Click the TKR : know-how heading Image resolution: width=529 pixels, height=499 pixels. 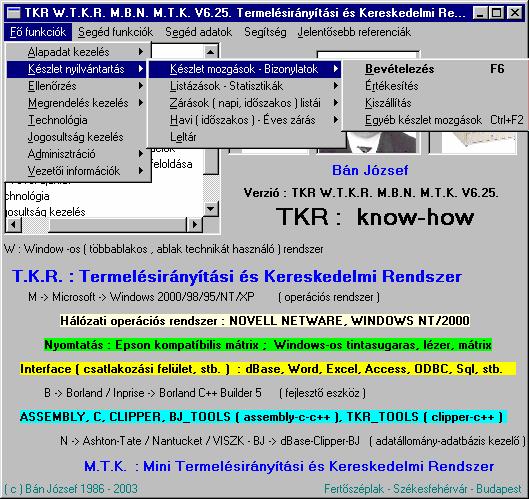tap(375, 217)
